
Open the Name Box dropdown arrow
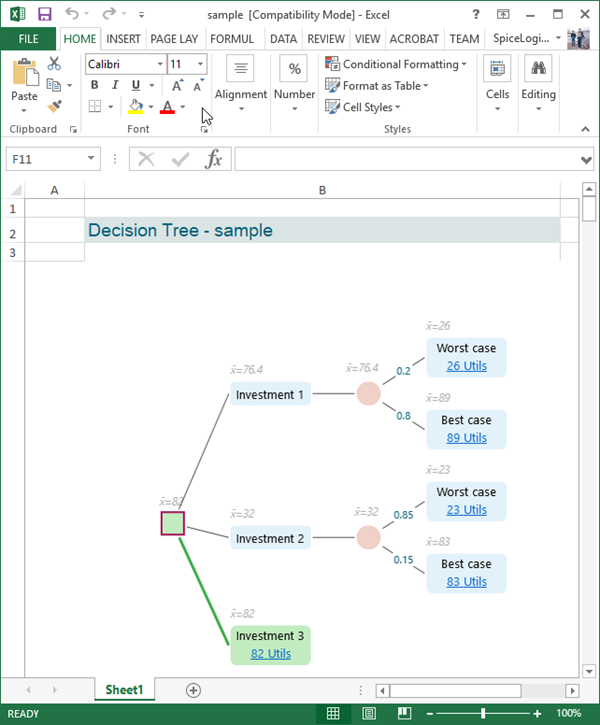[92, 159]
